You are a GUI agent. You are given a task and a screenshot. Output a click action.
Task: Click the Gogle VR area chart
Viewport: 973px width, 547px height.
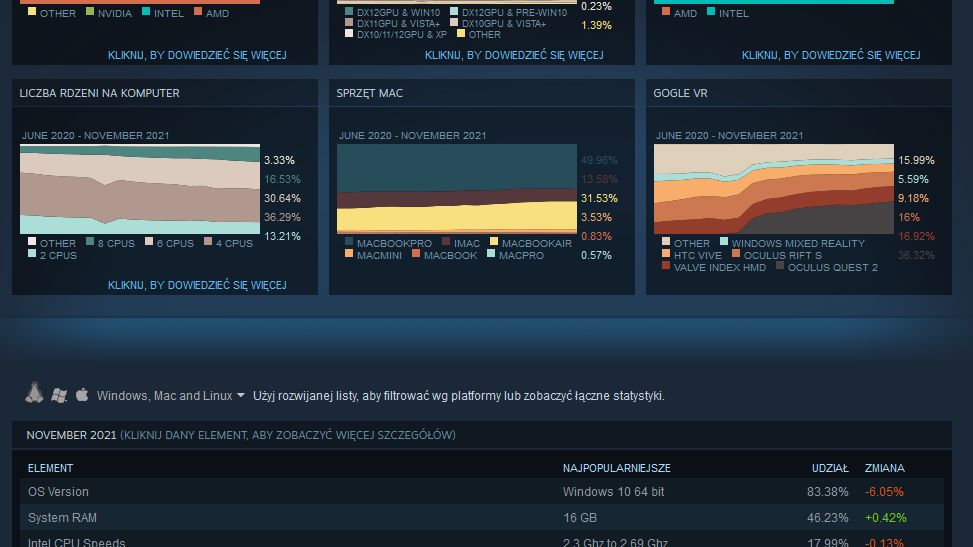click(x=774, y=189)
